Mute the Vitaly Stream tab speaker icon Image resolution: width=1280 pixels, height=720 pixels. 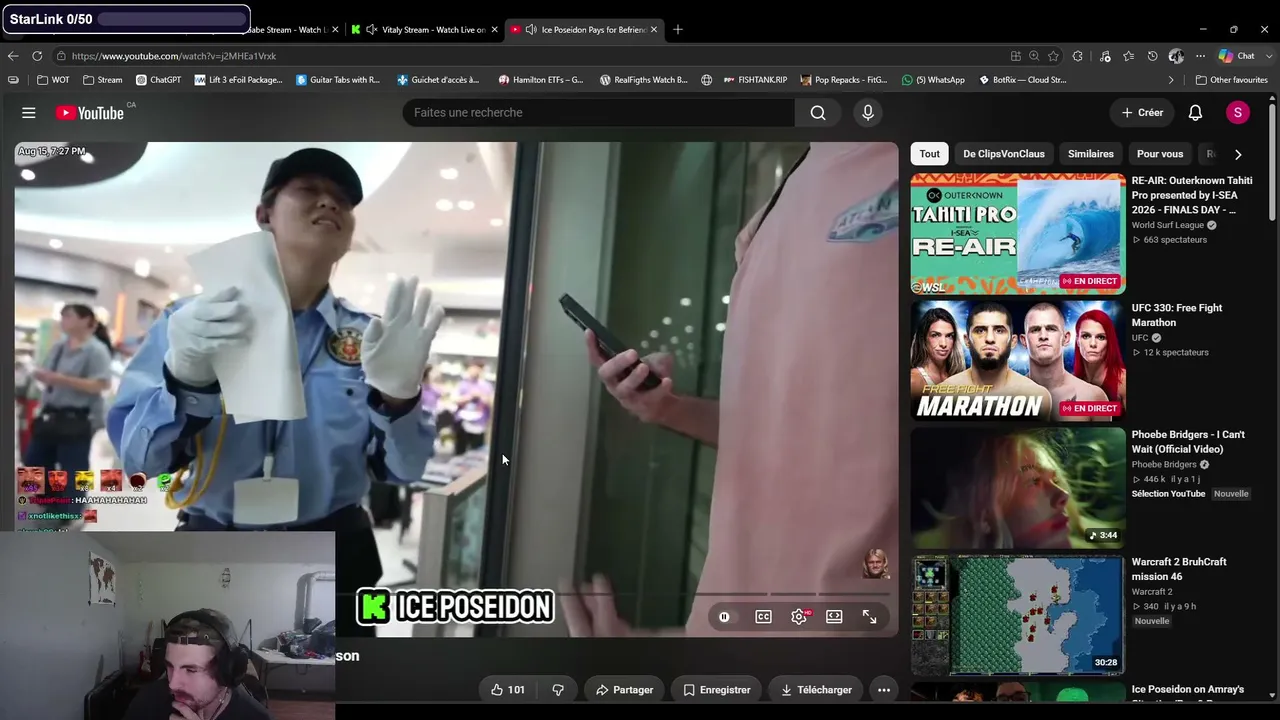coord(371,30)
